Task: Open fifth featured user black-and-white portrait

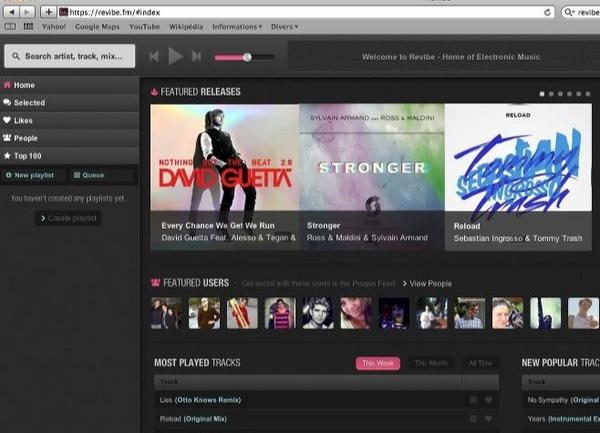Action: coord(318,313)
